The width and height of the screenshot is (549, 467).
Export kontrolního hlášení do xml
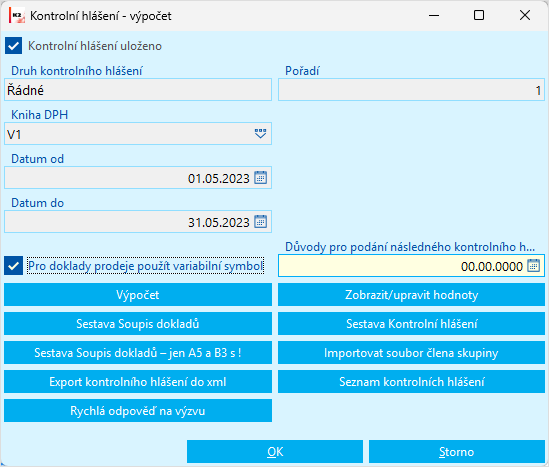tap(138, 382)
